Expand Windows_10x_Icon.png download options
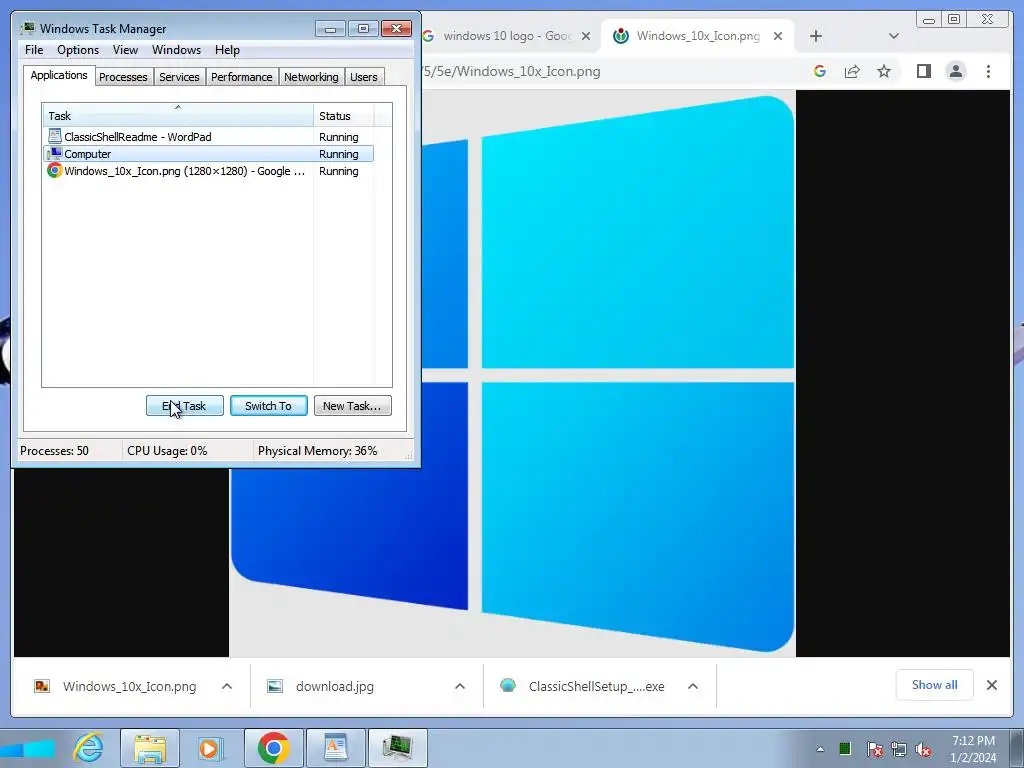 point(227,686)
